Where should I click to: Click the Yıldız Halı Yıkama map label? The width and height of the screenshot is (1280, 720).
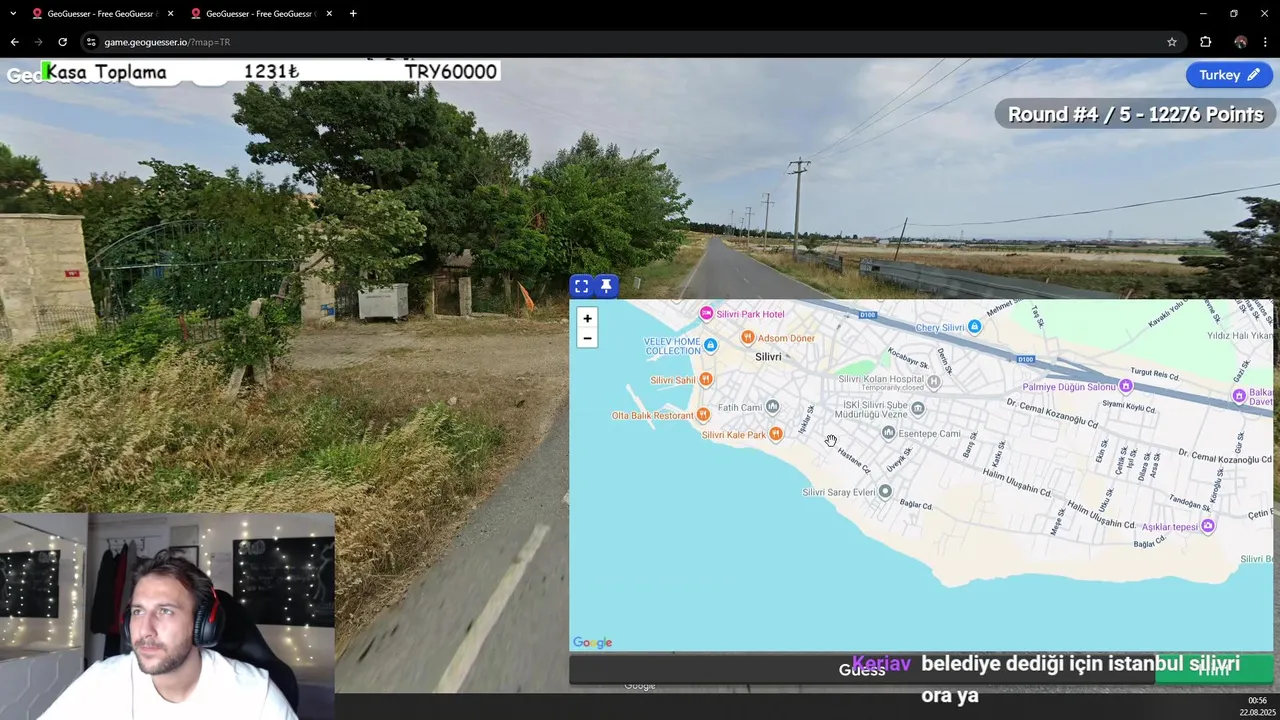pyautogui.click(x=1241, y=336)
